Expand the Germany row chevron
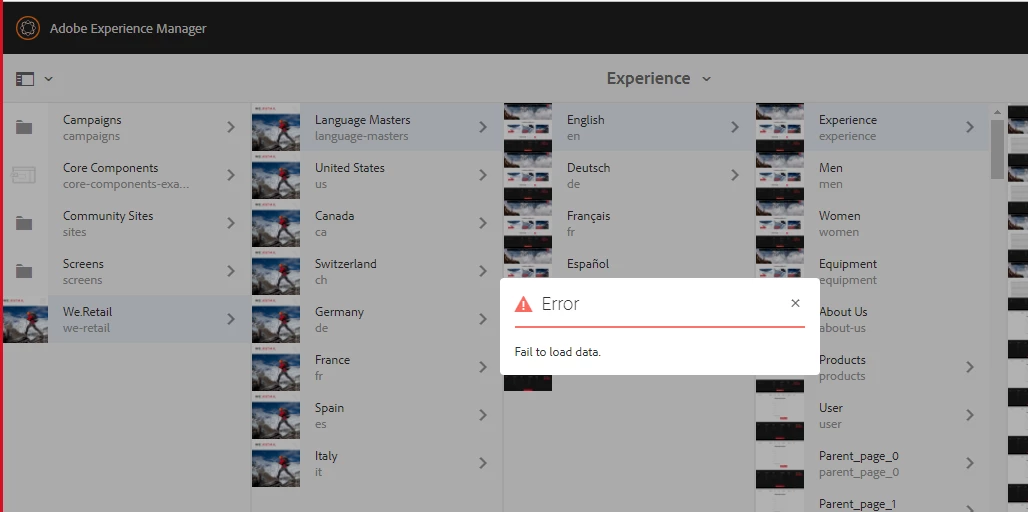This screenshot has width=1028, height=512. pyautogui.click(x=483, y=319)
